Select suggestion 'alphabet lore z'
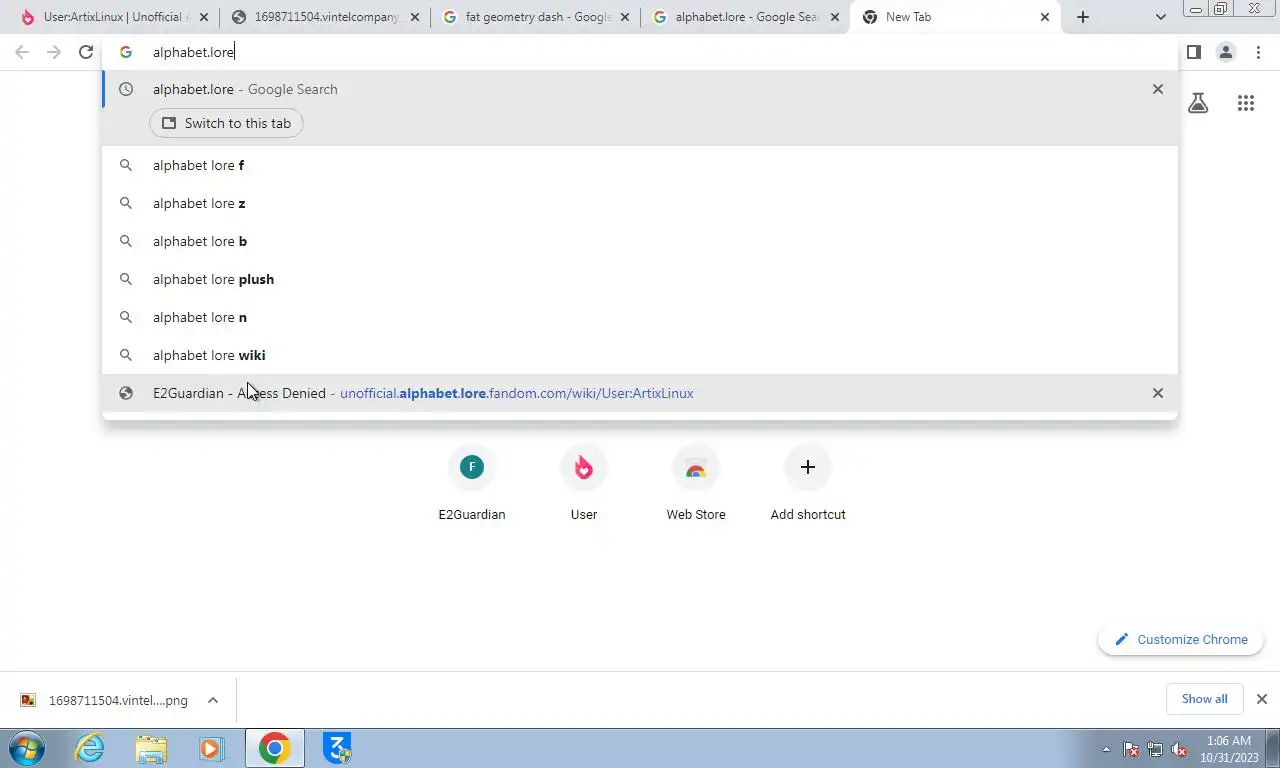The width and height of the screenshot is (1280, 768). (640, 203)
